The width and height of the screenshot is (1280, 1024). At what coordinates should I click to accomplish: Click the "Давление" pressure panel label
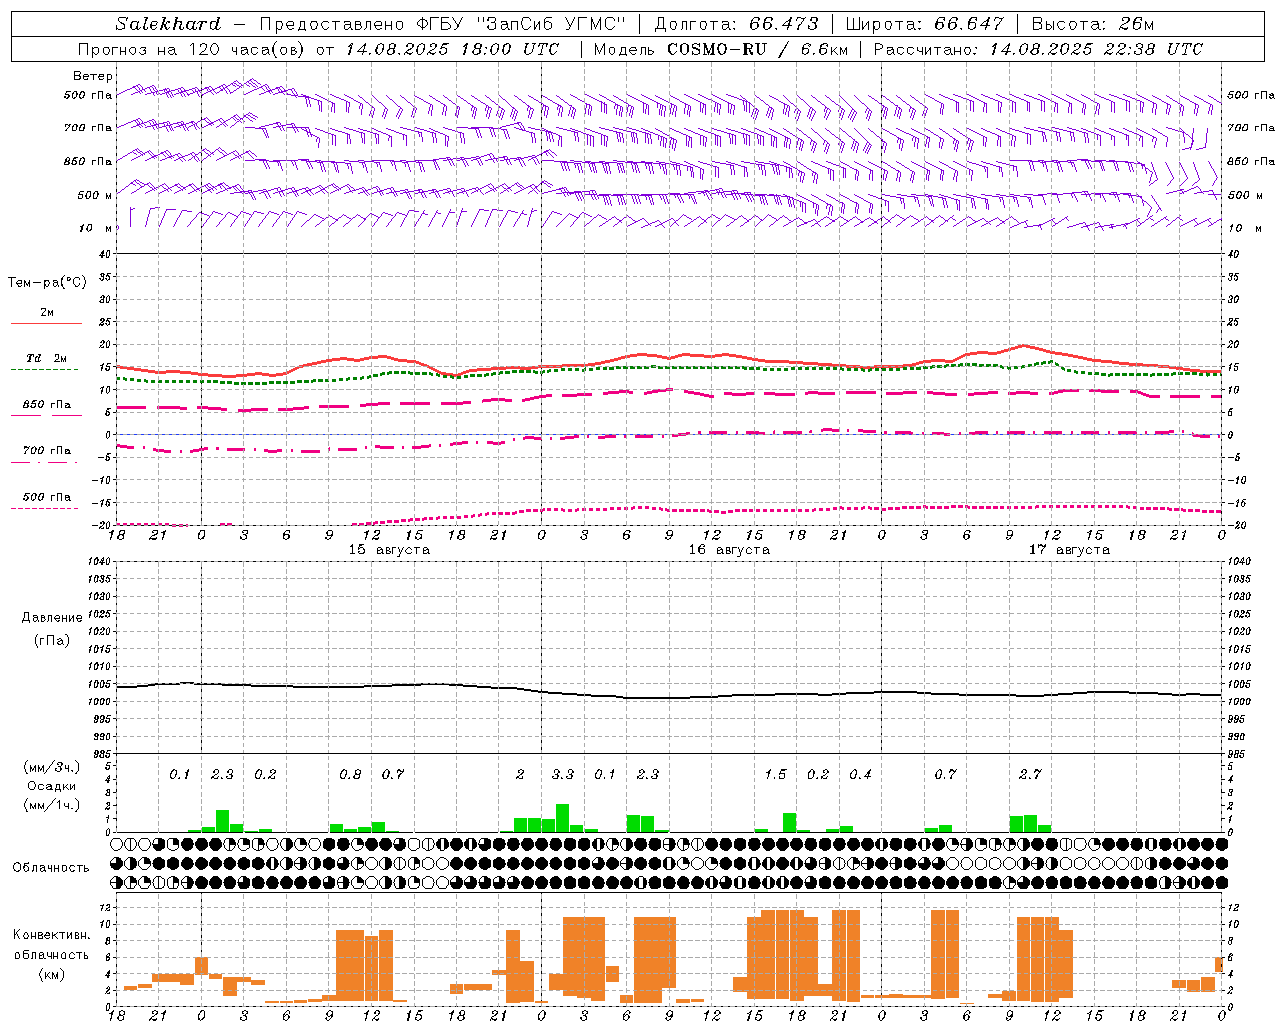tap(52, 618)
